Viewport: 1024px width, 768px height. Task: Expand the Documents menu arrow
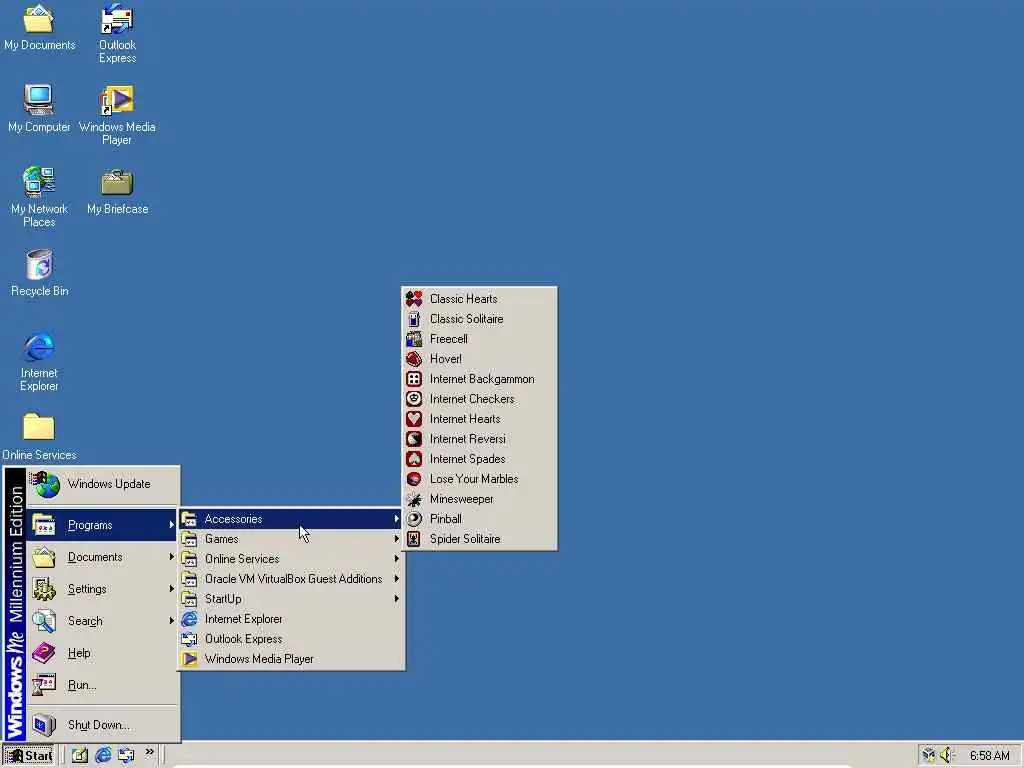(x=171, y=557)
